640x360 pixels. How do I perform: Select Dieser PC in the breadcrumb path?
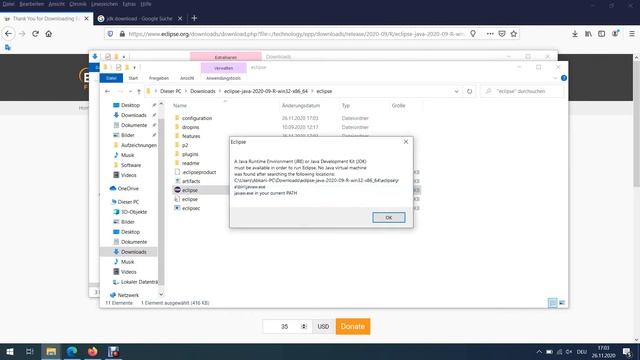(170, 91)
